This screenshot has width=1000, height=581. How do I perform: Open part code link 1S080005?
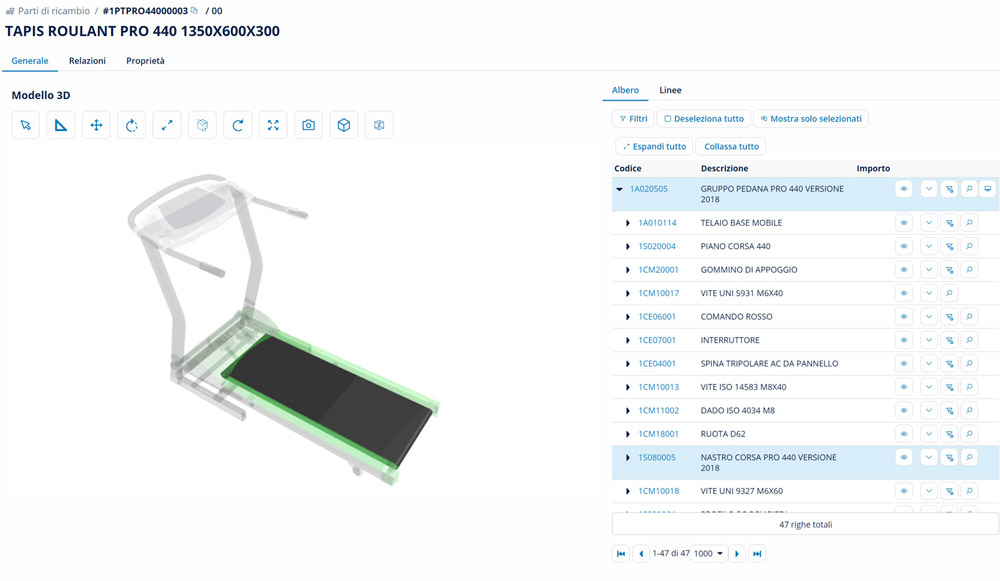point(657,458)
